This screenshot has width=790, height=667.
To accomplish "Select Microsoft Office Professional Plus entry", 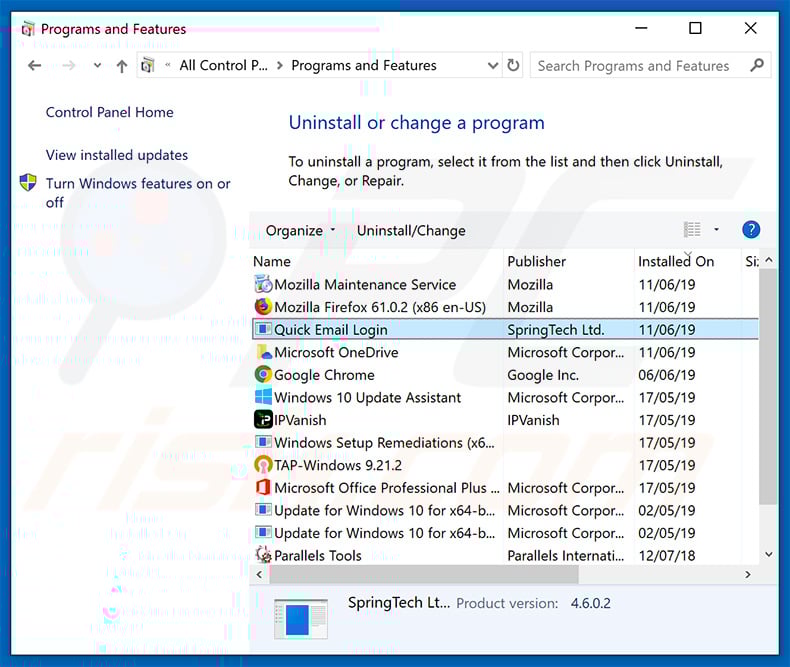I will [386, 488].
